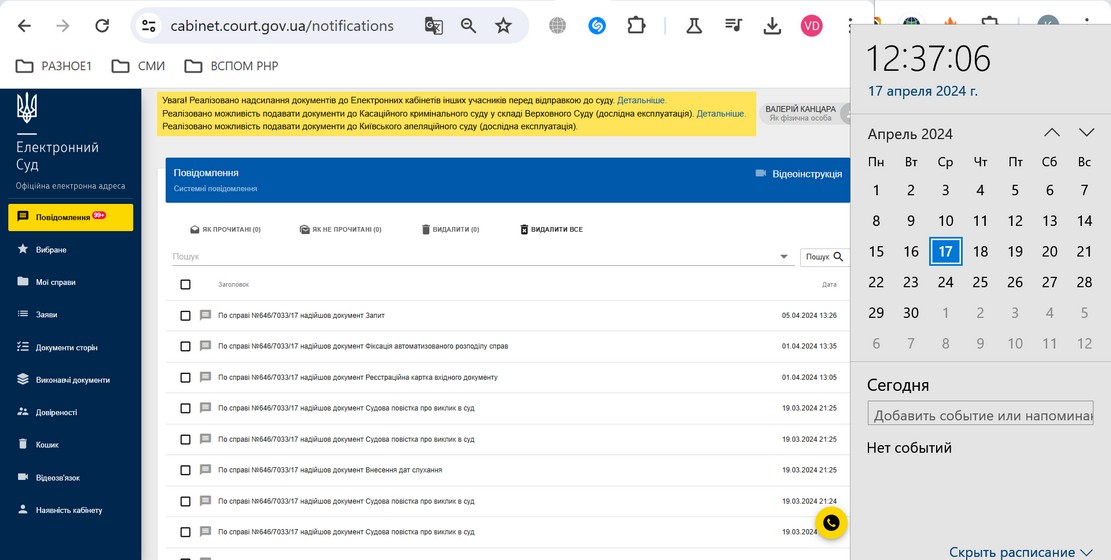1111x560 pixels.
Task: Click Видалити все delete-all button
Action: [551, 230]
